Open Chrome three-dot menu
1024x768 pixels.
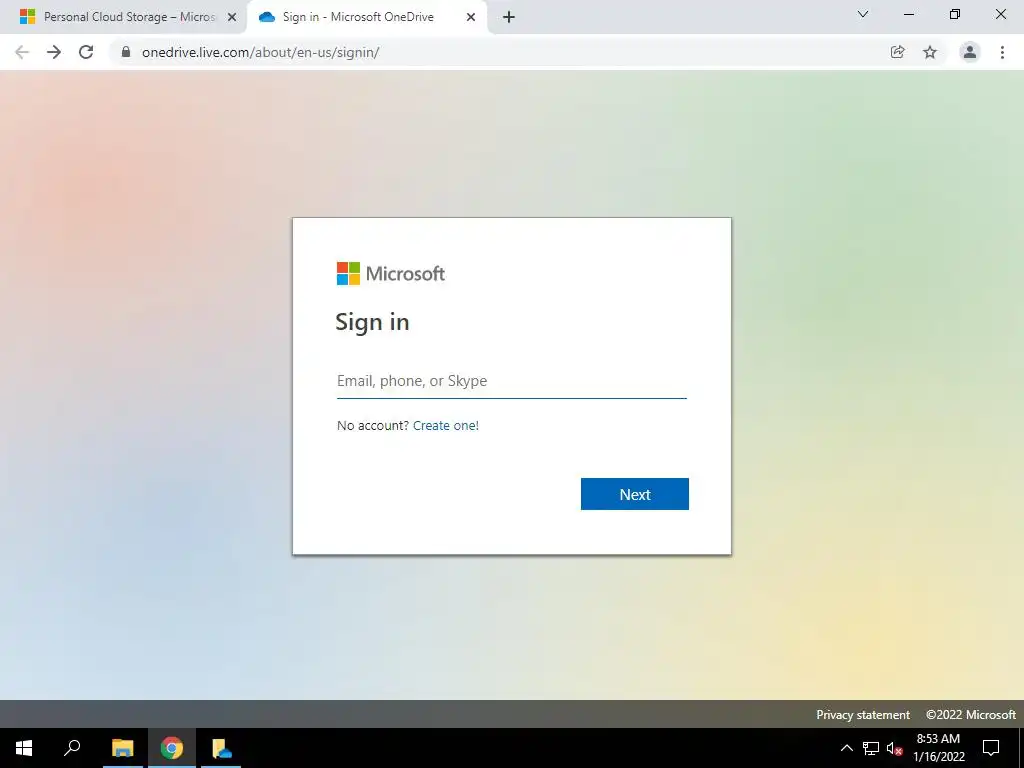point(1002,52)
